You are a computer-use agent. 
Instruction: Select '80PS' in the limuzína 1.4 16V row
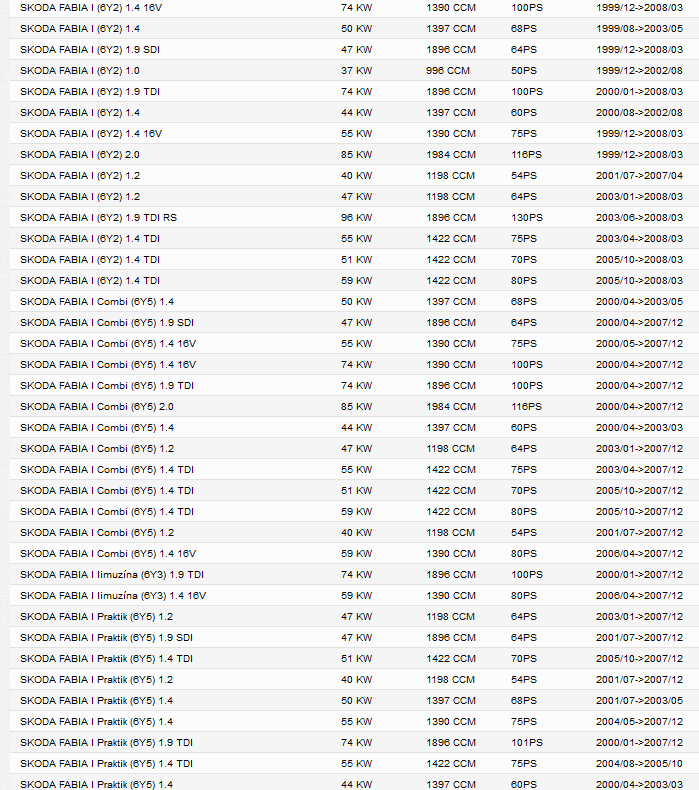click(524, 596)
